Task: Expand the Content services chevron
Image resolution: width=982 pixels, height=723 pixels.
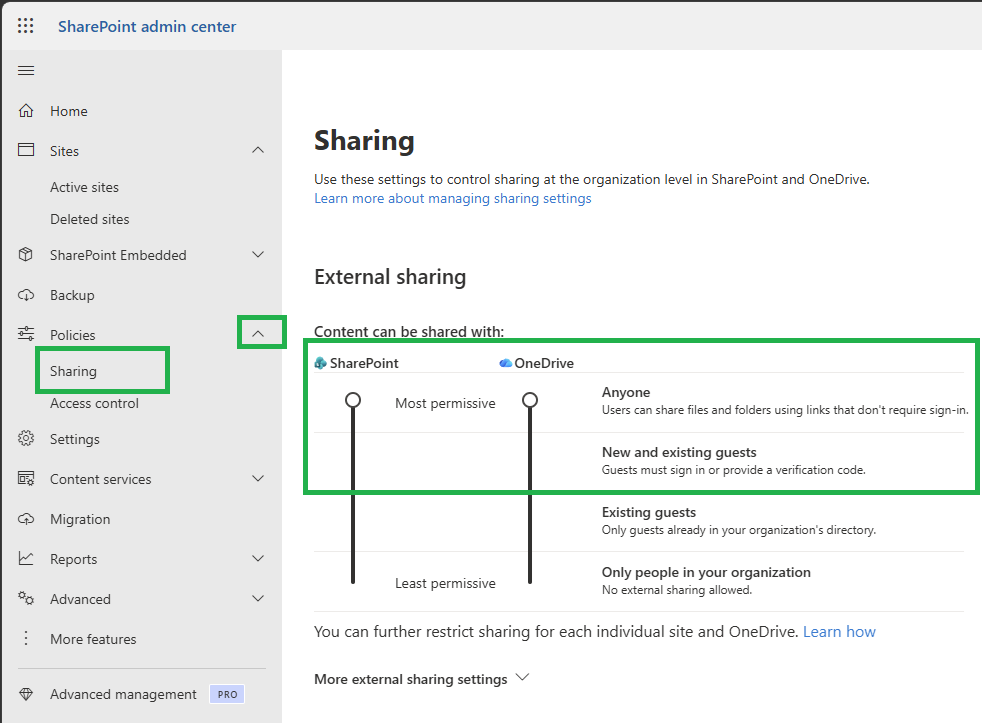Action: (x=258, y=479)
